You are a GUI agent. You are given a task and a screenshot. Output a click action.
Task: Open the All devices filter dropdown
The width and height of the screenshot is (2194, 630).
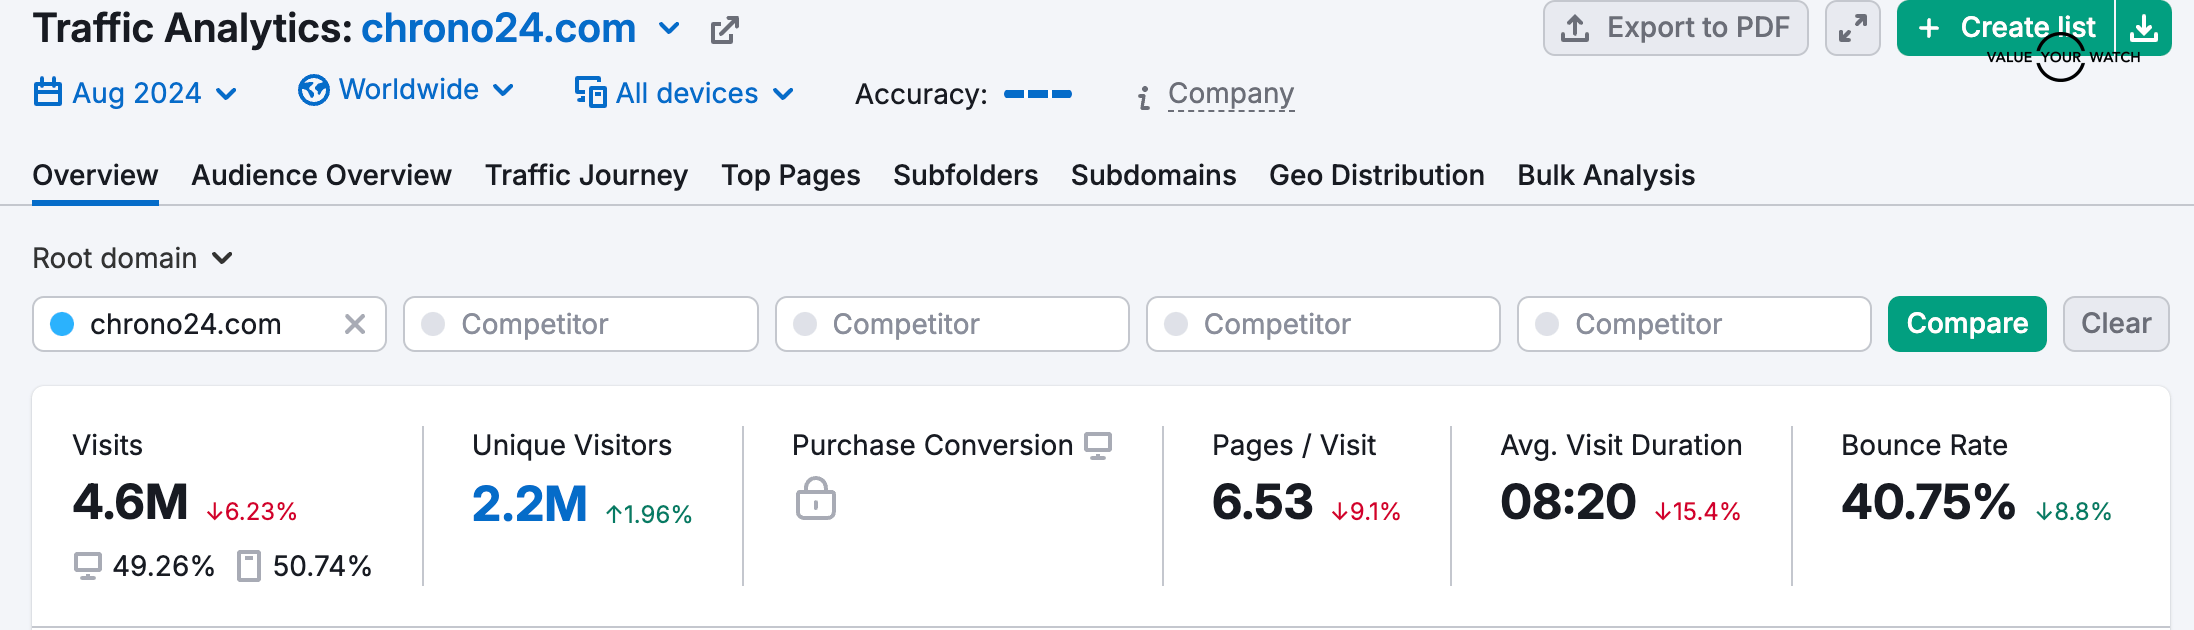pyautogui.click(x=685, y=93)
